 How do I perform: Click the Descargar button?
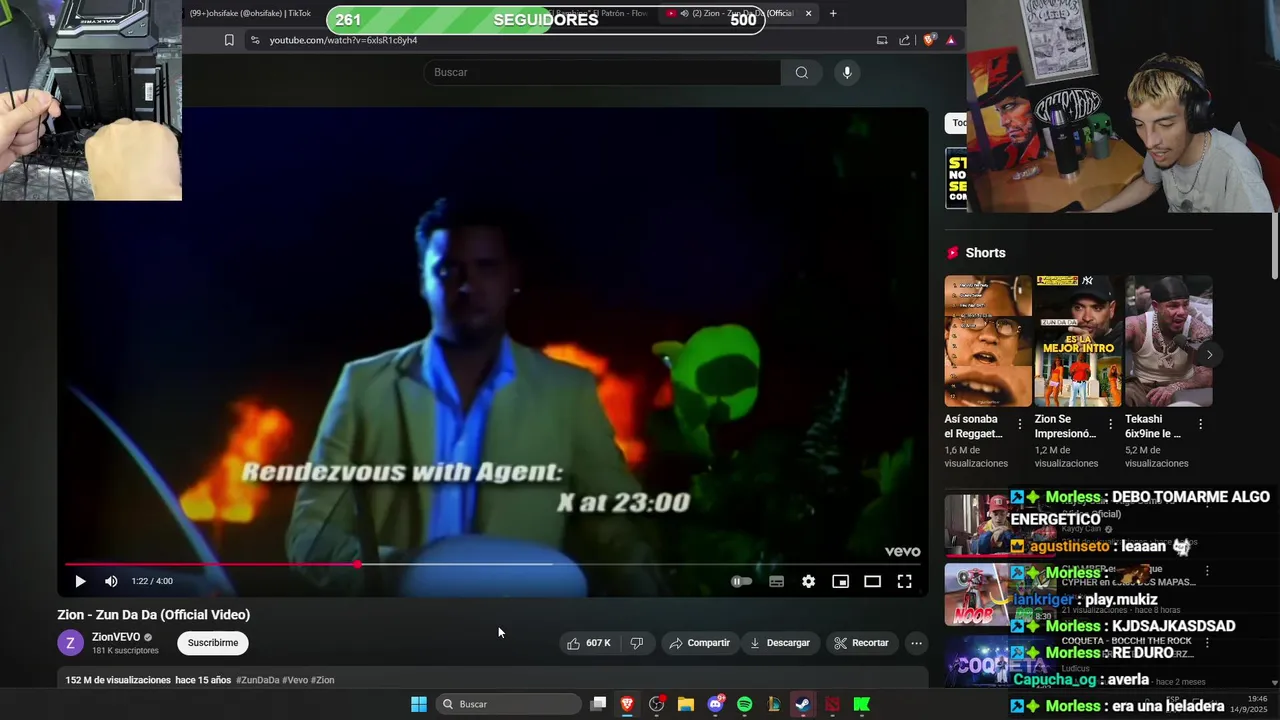(780, 643)
